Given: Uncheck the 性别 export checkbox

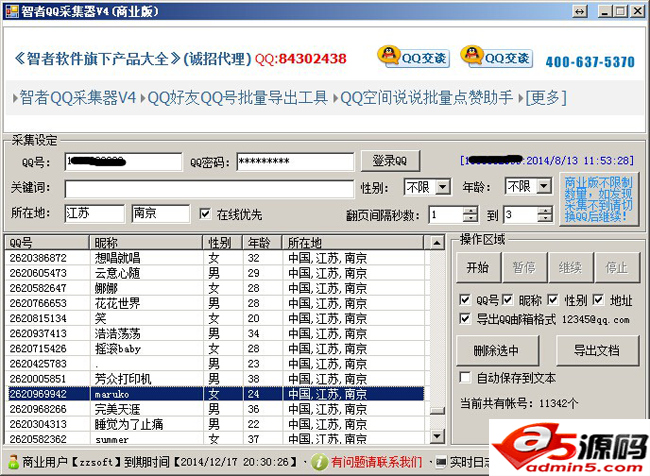Looking at the screenshot, I should pyautogui.click(x=553, y=299).
